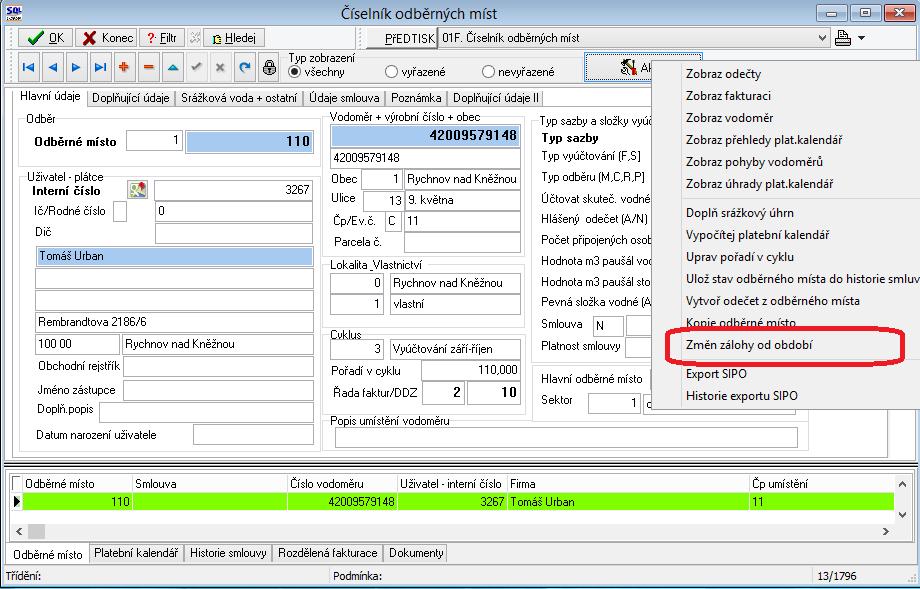Choose 'Vypočítej platební kalendář' menu item

point(757,235)
